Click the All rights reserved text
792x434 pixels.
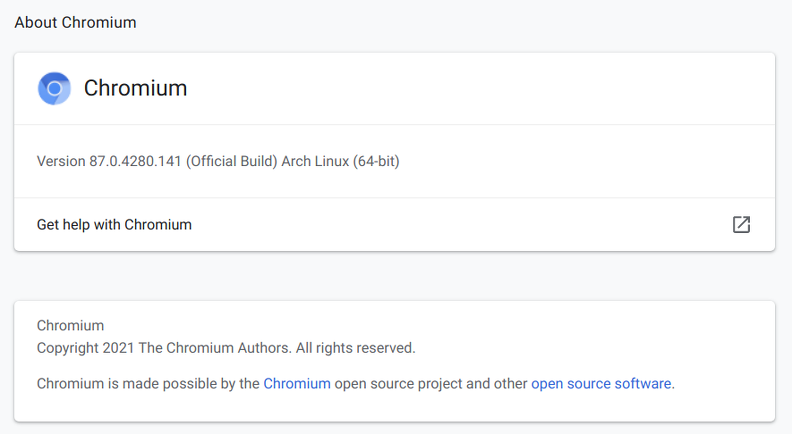pyautogui.click(x=356, y=348)
